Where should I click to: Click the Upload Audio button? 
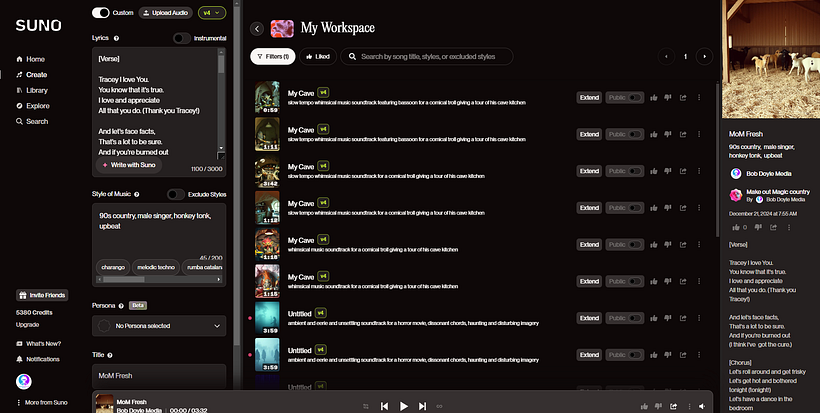pyautogui.click(x=165, y=13)
